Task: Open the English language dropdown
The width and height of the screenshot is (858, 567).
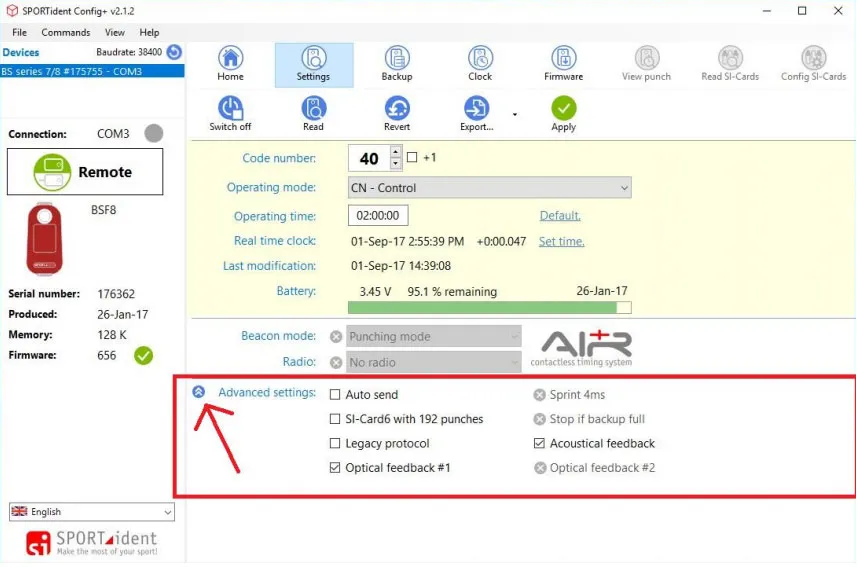Action: point(92,513)
